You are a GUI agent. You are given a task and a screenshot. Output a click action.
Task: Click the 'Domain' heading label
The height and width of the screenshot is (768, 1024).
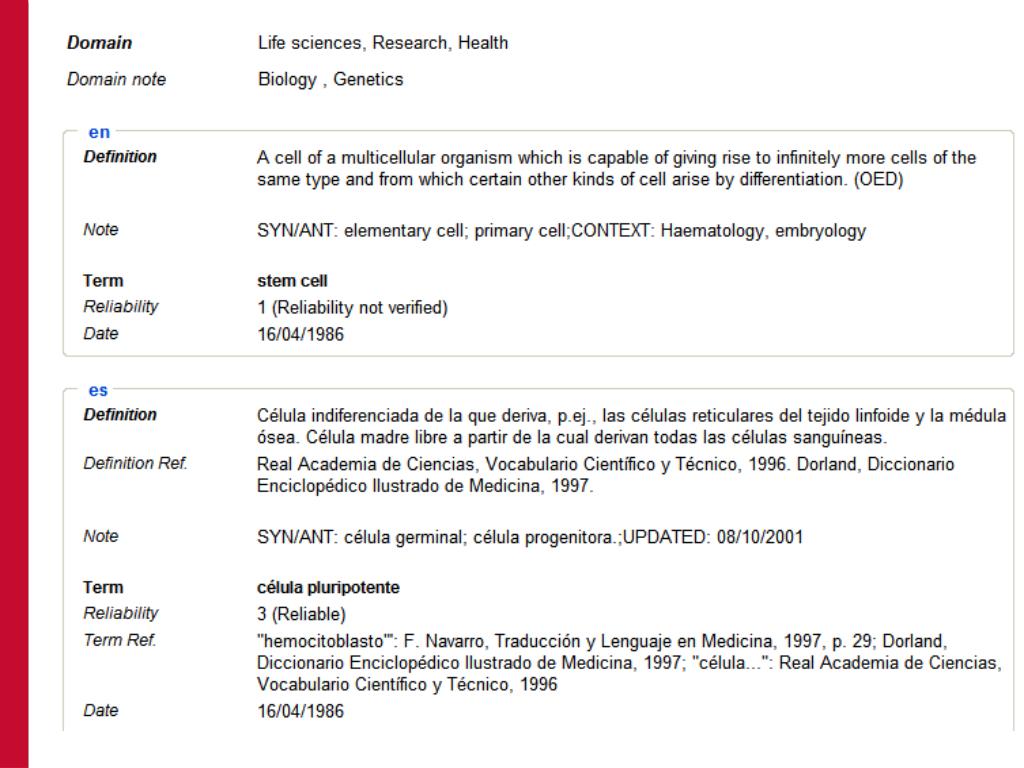[x=99, y=42]
